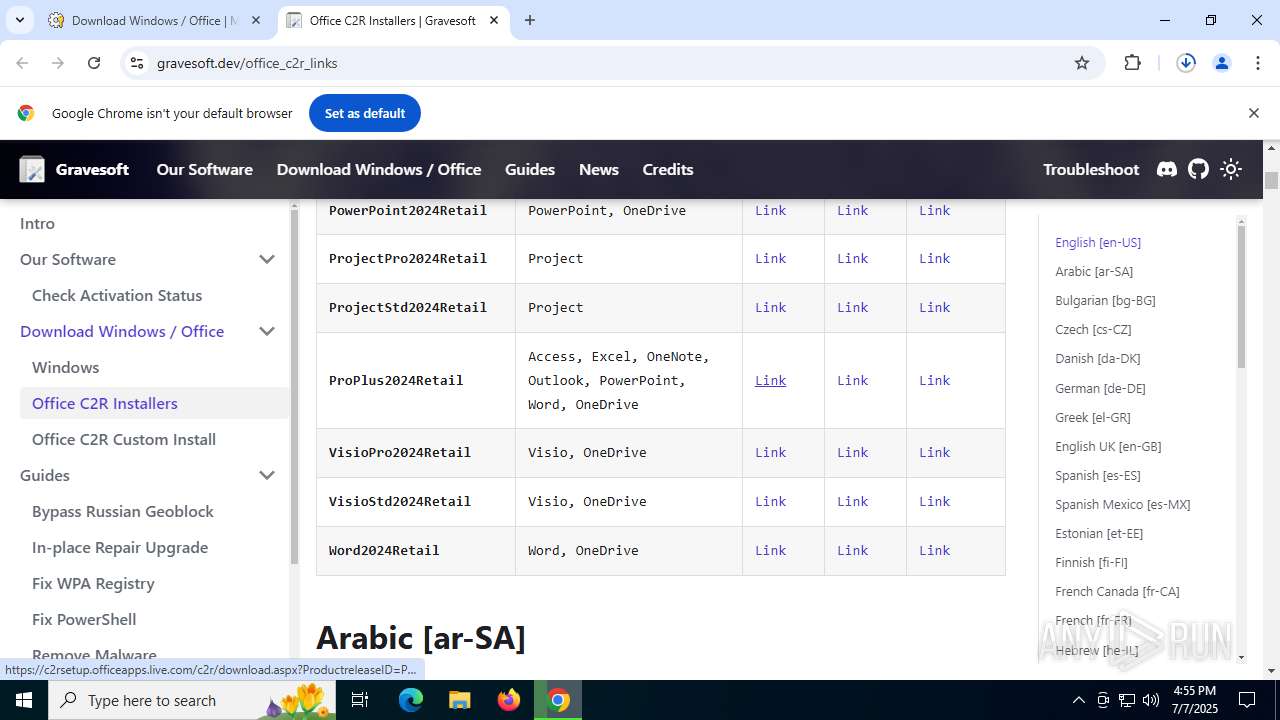Open Check Activation Status sidebar item
Screen dimensions: 1280x720
tap(117, 295)
